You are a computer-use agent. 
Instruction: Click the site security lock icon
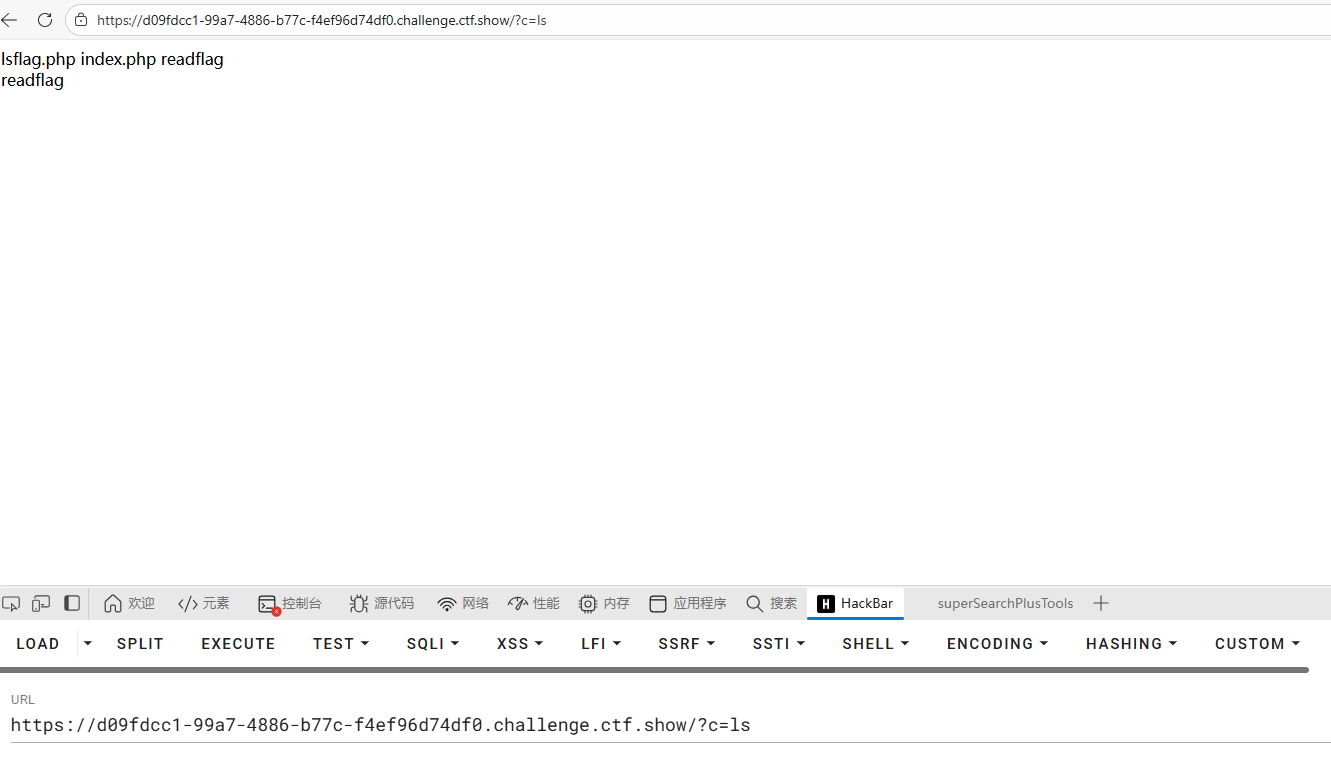point(80,19)
